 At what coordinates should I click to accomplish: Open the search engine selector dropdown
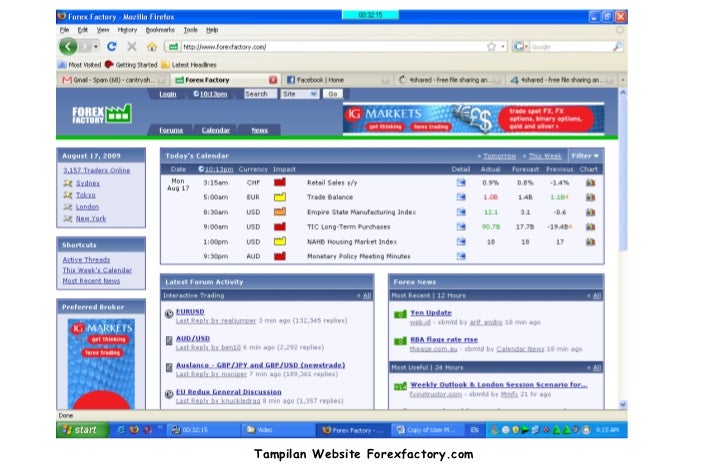(x=520, y=47)
